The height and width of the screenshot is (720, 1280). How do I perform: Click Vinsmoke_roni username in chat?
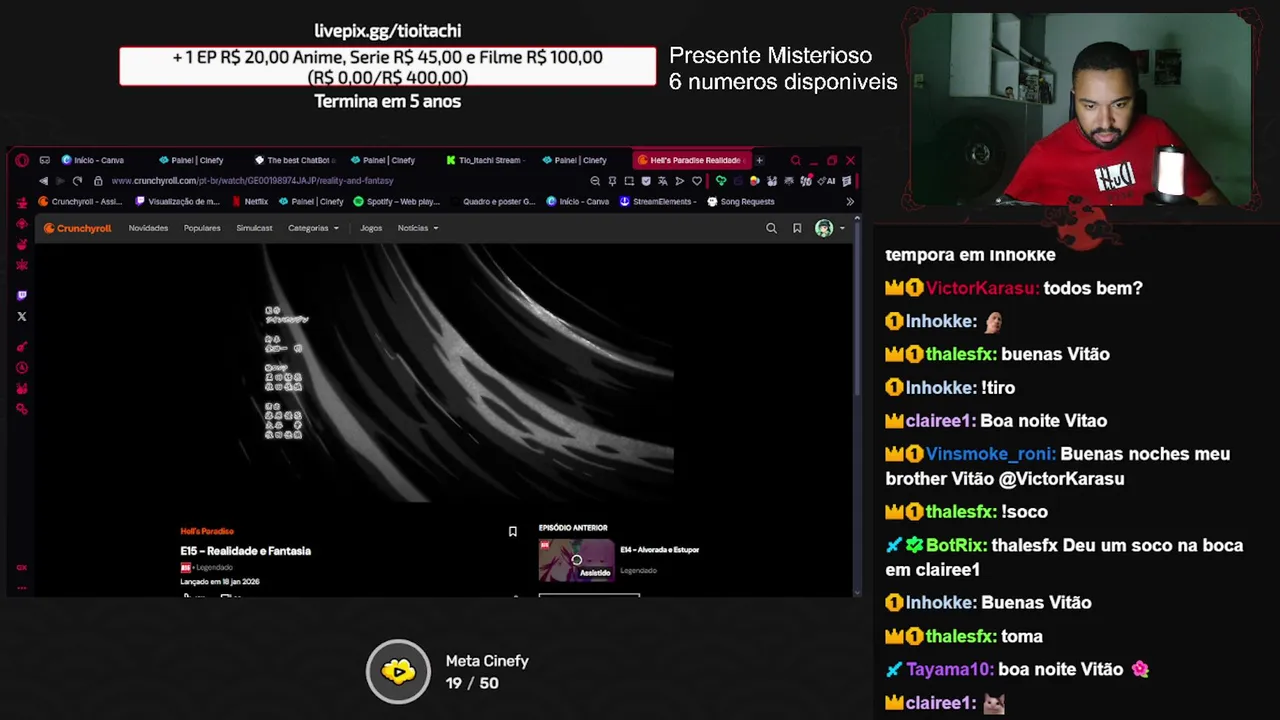pos(990,454)
